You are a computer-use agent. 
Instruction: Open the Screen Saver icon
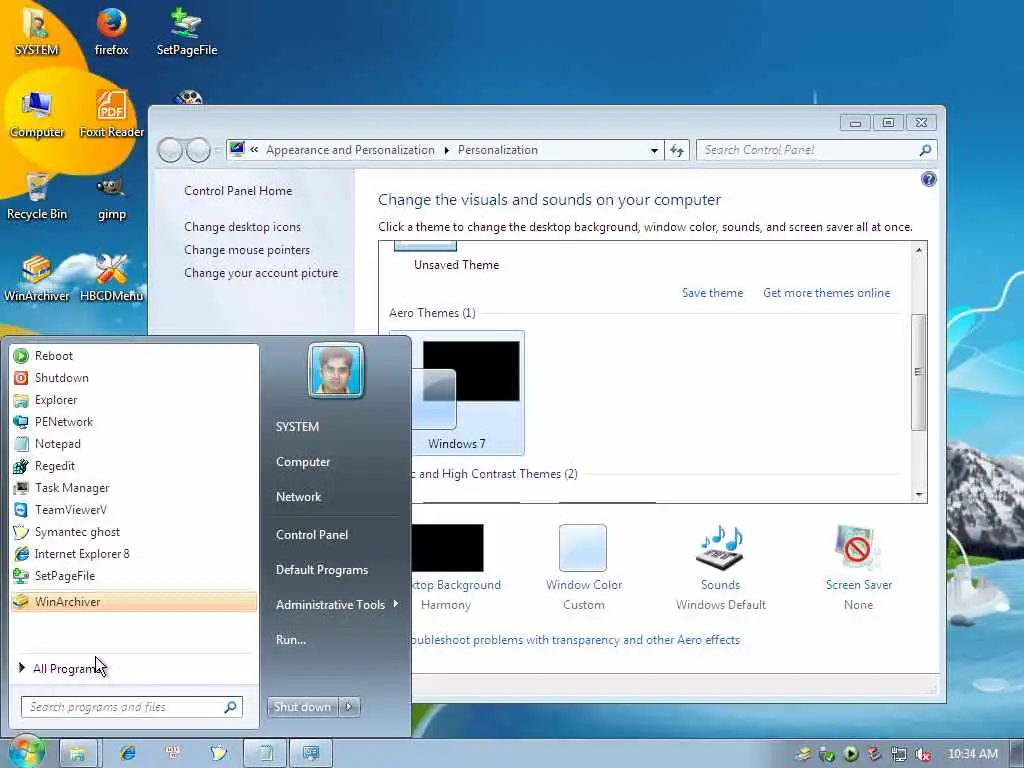(x=857, y=547)
